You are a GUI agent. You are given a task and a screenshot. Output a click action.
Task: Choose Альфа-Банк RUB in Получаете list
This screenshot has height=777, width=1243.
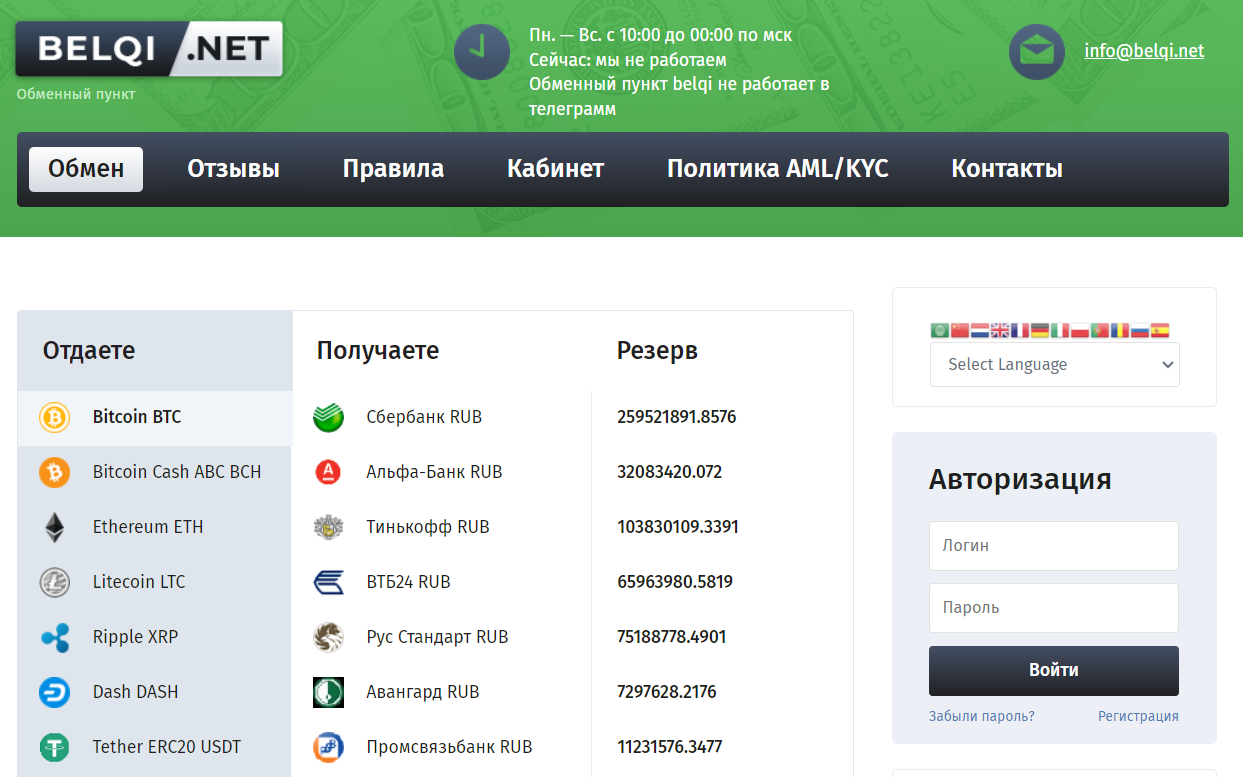pyautogui.click(x=434, y=472)
